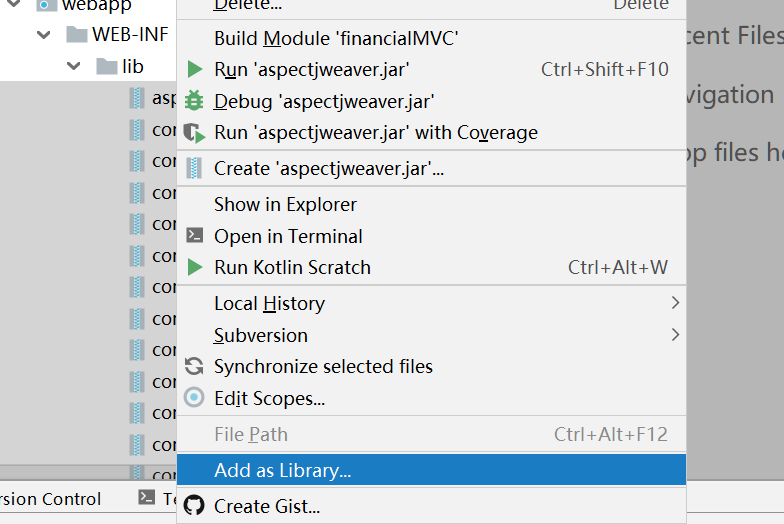Select Delete... at top of menu
The image size is (784, 524).
432,7
